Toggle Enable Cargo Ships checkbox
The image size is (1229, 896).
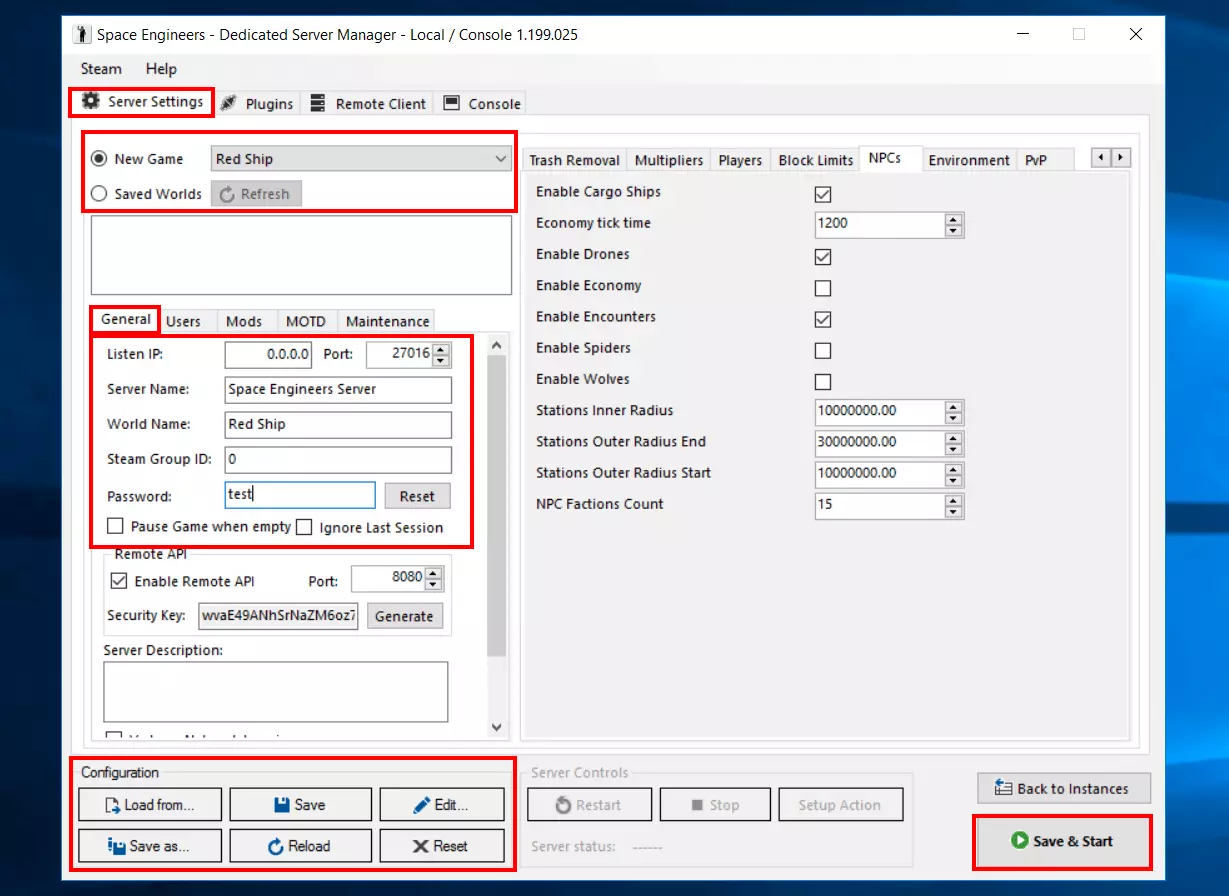click(823, 194)
